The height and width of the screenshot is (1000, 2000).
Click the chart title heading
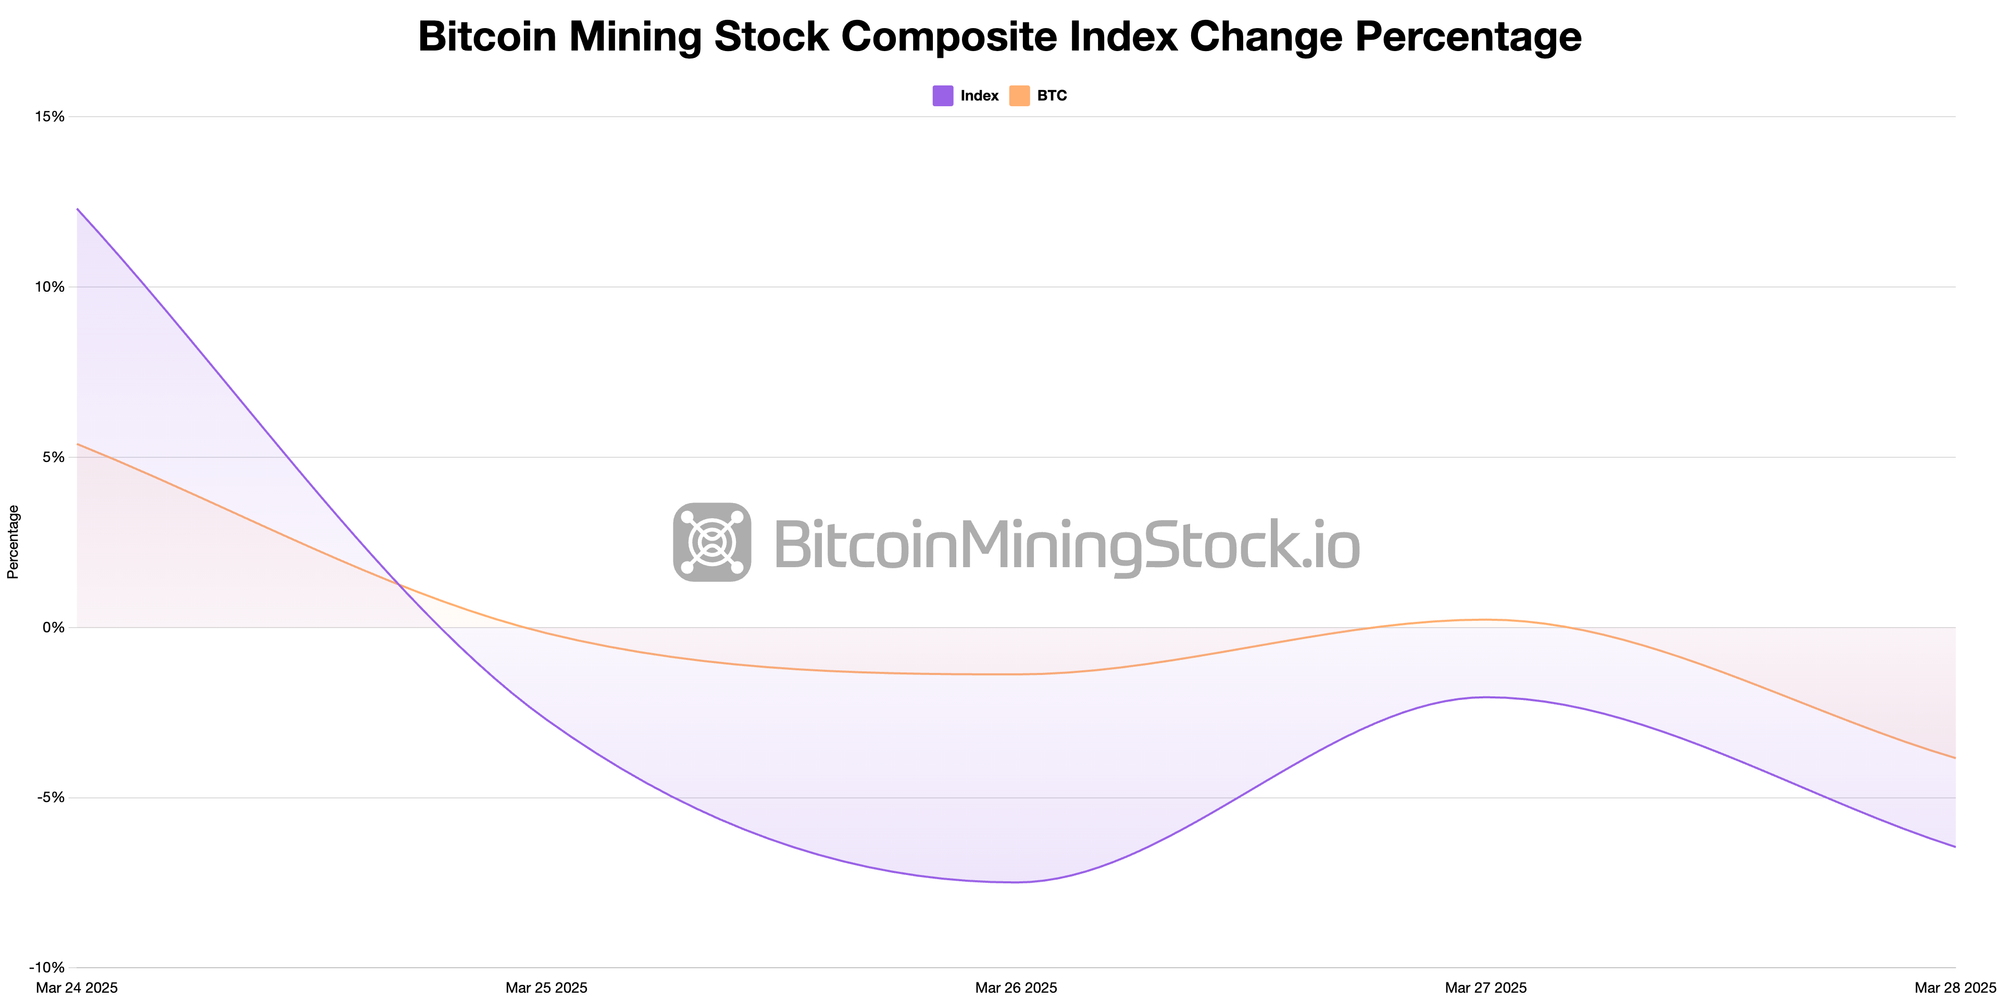pyautogui.click(x=1000, y=37)
